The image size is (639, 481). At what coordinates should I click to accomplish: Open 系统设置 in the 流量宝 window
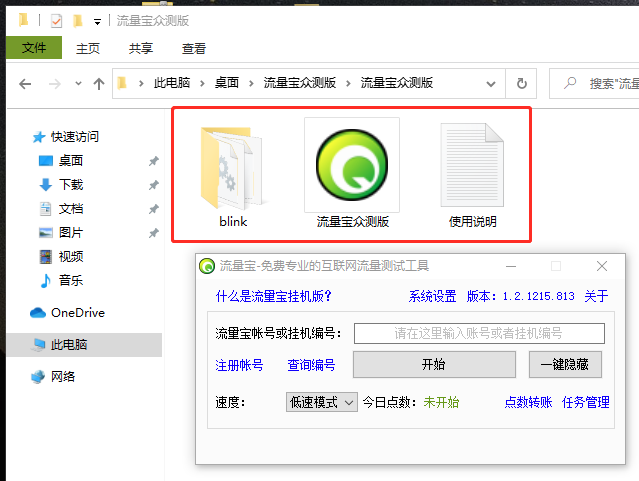pyautogui.click(x=432, y=296)
